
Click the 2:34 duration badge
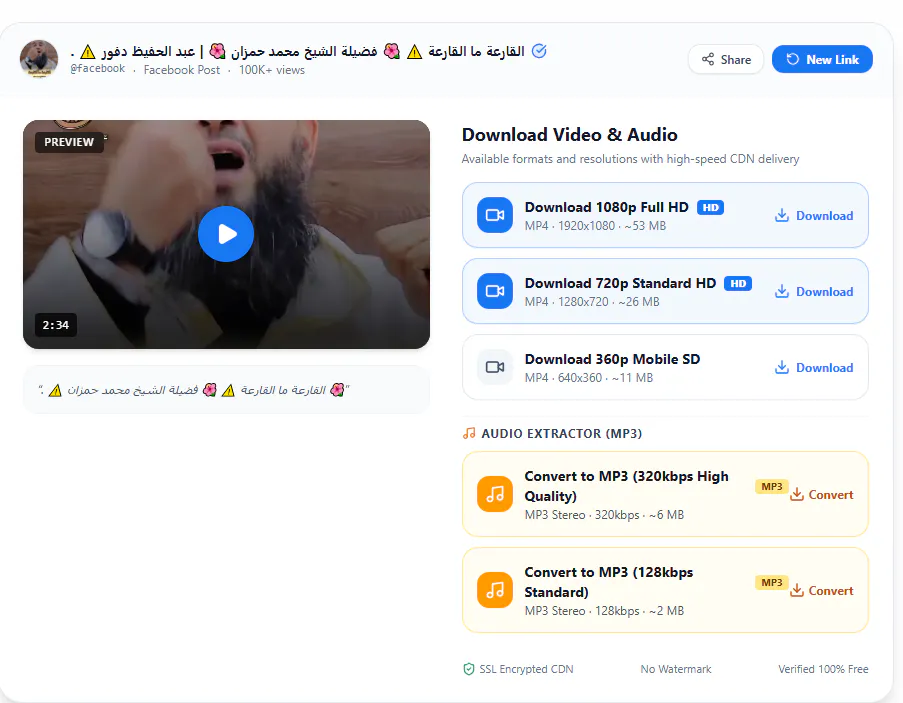coord(56,325)
